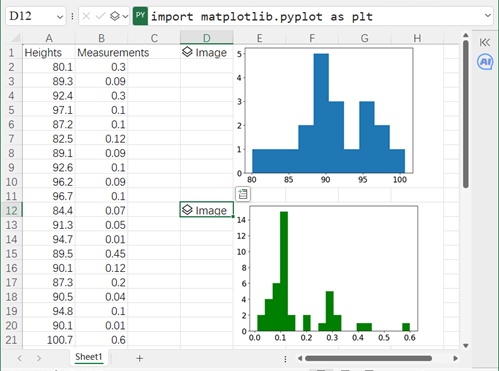Click cell with value 87.3
Image resolution: width=499 pixels, height=371 pixels.
coord(49,282)
